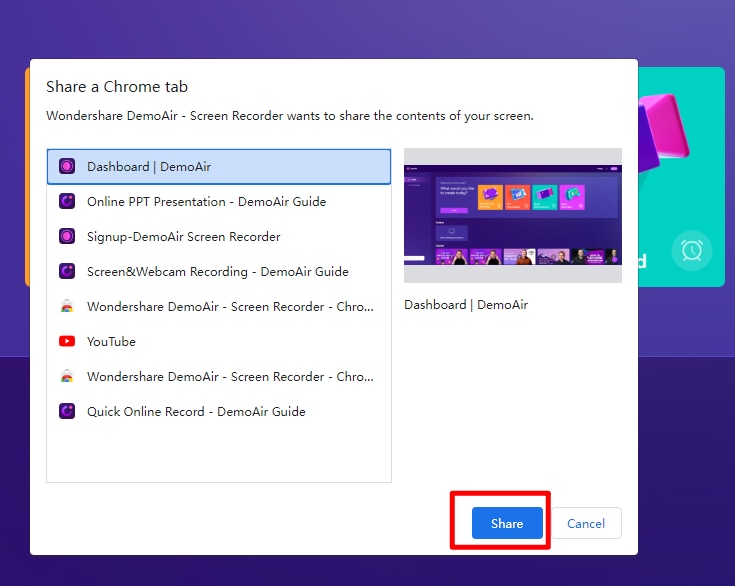735x586 pixels.
Task: Click the Signup-DemoAir favicon icon
Action: click(x=67, y=236)
